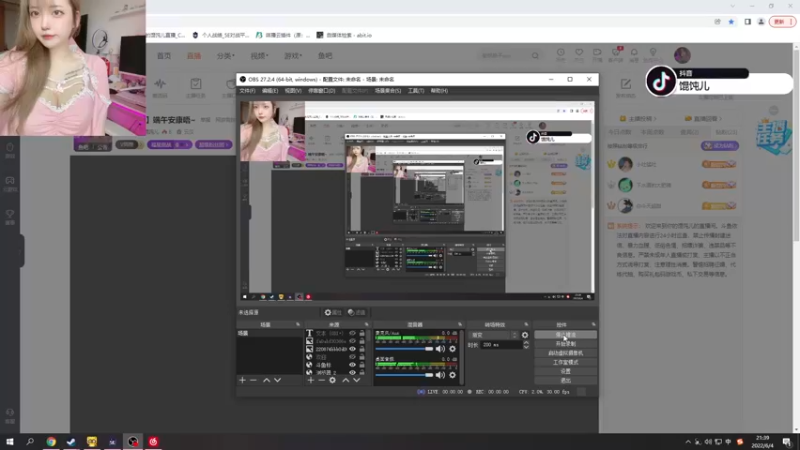Open desktop audio channel gear settings
Viewport: 800px width, 450px height.
tap(453, 375)
